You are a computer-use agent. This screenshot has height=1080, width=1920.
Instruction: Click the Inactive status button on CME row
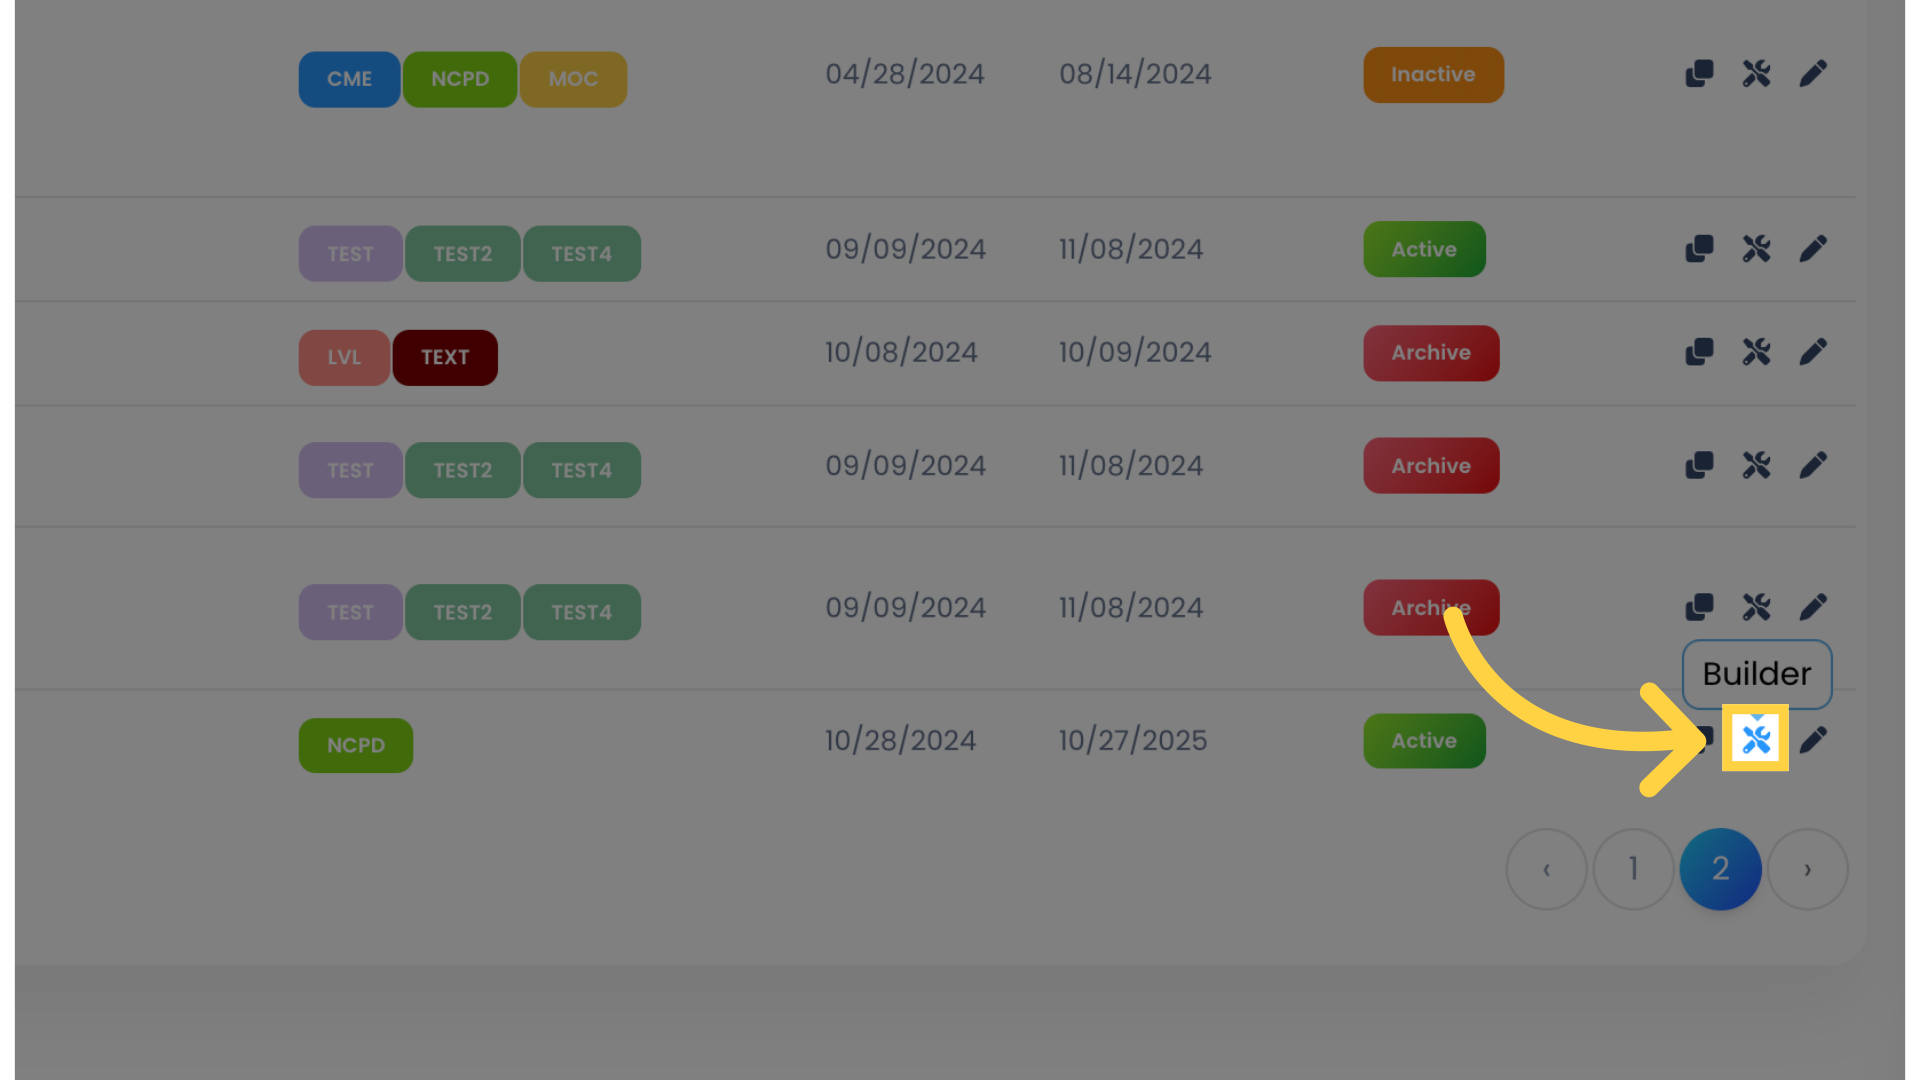pos(1433,73)
